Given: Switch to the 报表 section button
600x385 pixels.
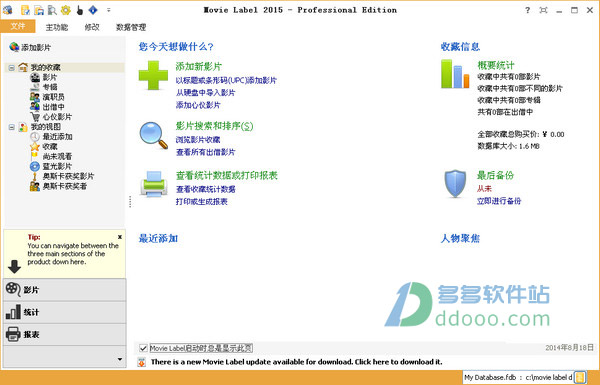Looking at the screenshot, I should (65, 334).
